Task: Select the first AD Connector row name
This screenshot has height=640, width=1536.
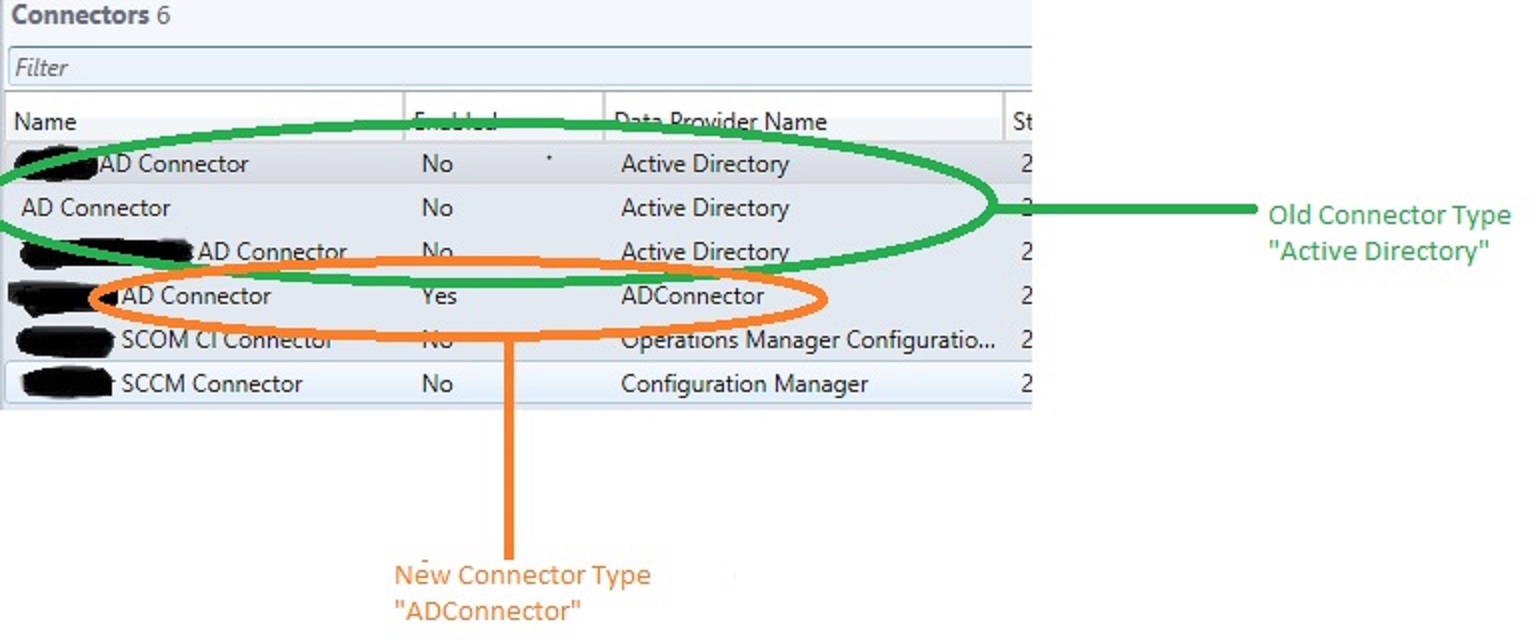Action: tap(173, 164)
